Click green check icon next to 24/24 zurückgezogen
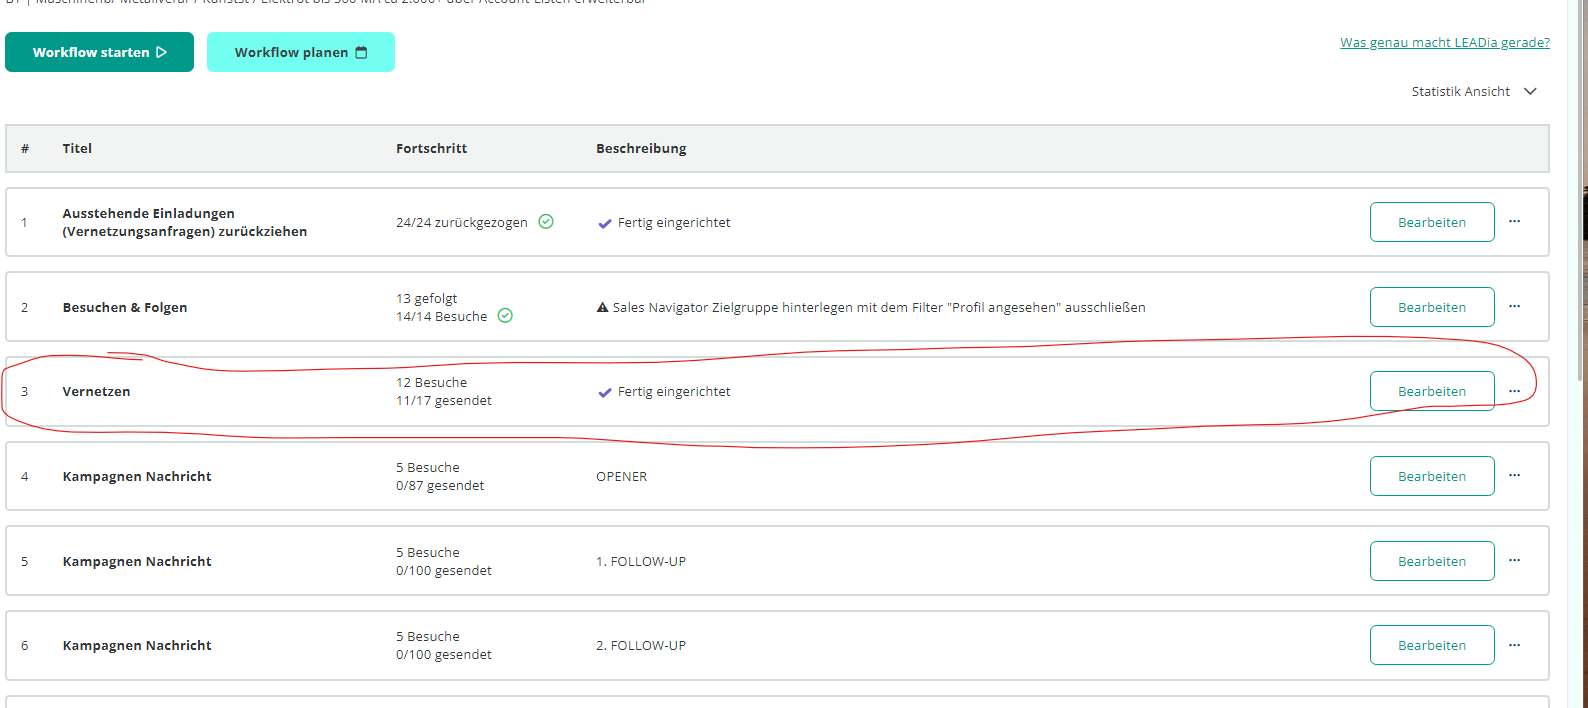 click(546, 222)
